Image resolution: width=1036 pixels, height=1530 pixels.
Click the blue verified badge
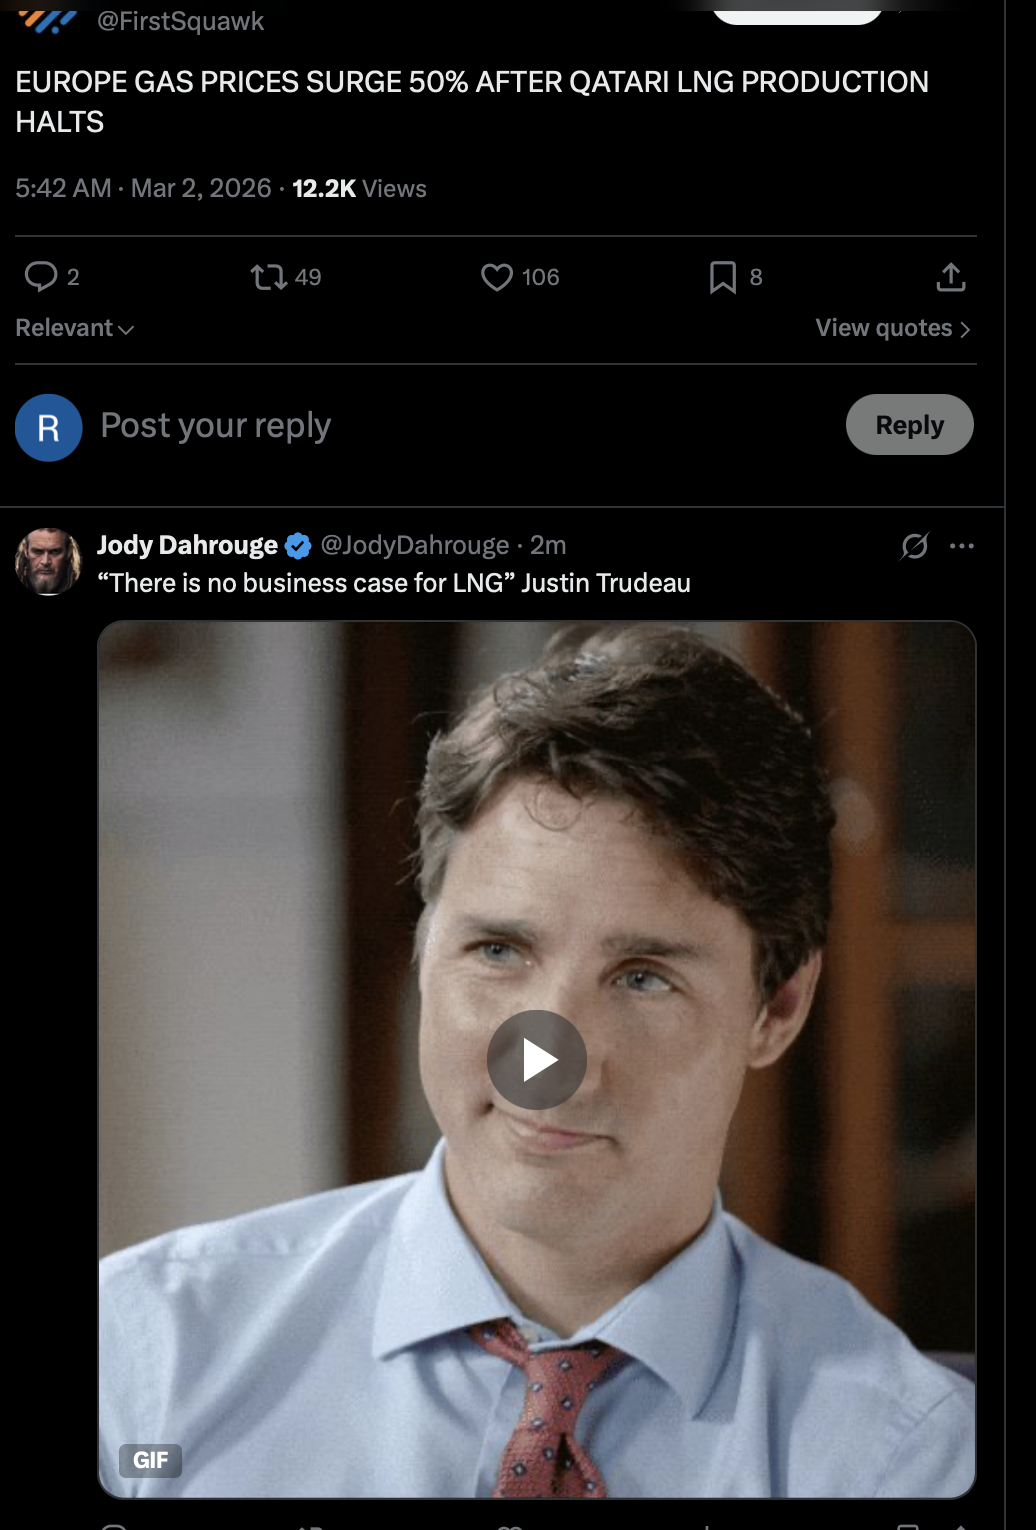pyautogui.click(x=298, y=546)
